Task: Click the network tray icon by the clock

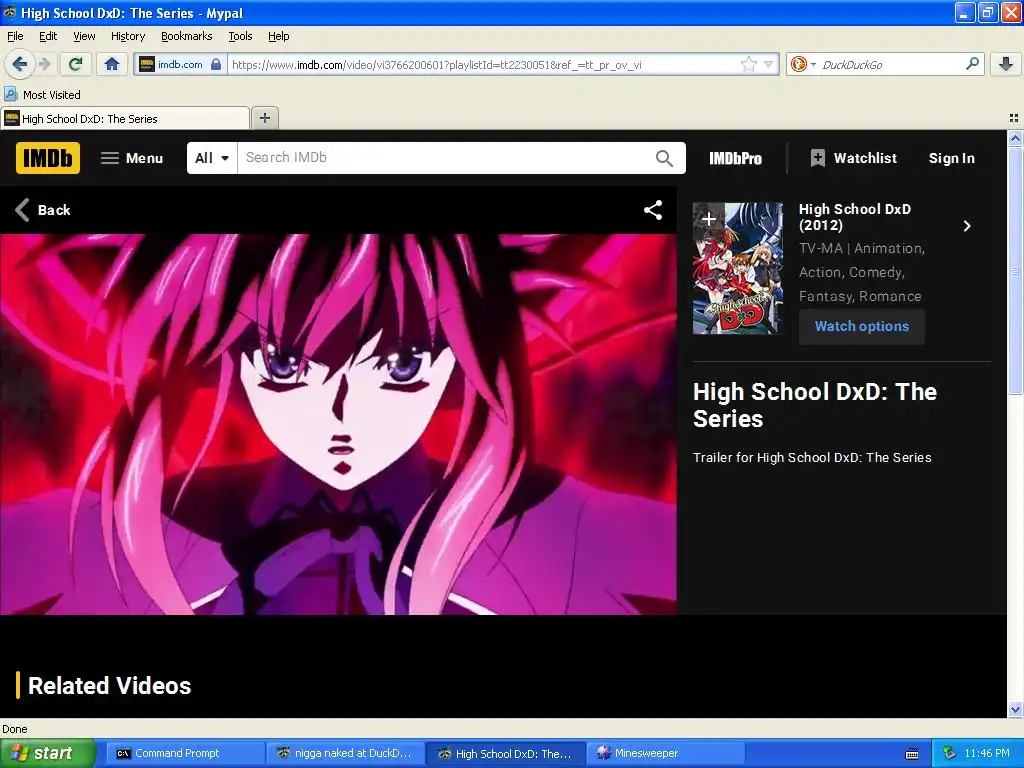Action: [950, 753]
